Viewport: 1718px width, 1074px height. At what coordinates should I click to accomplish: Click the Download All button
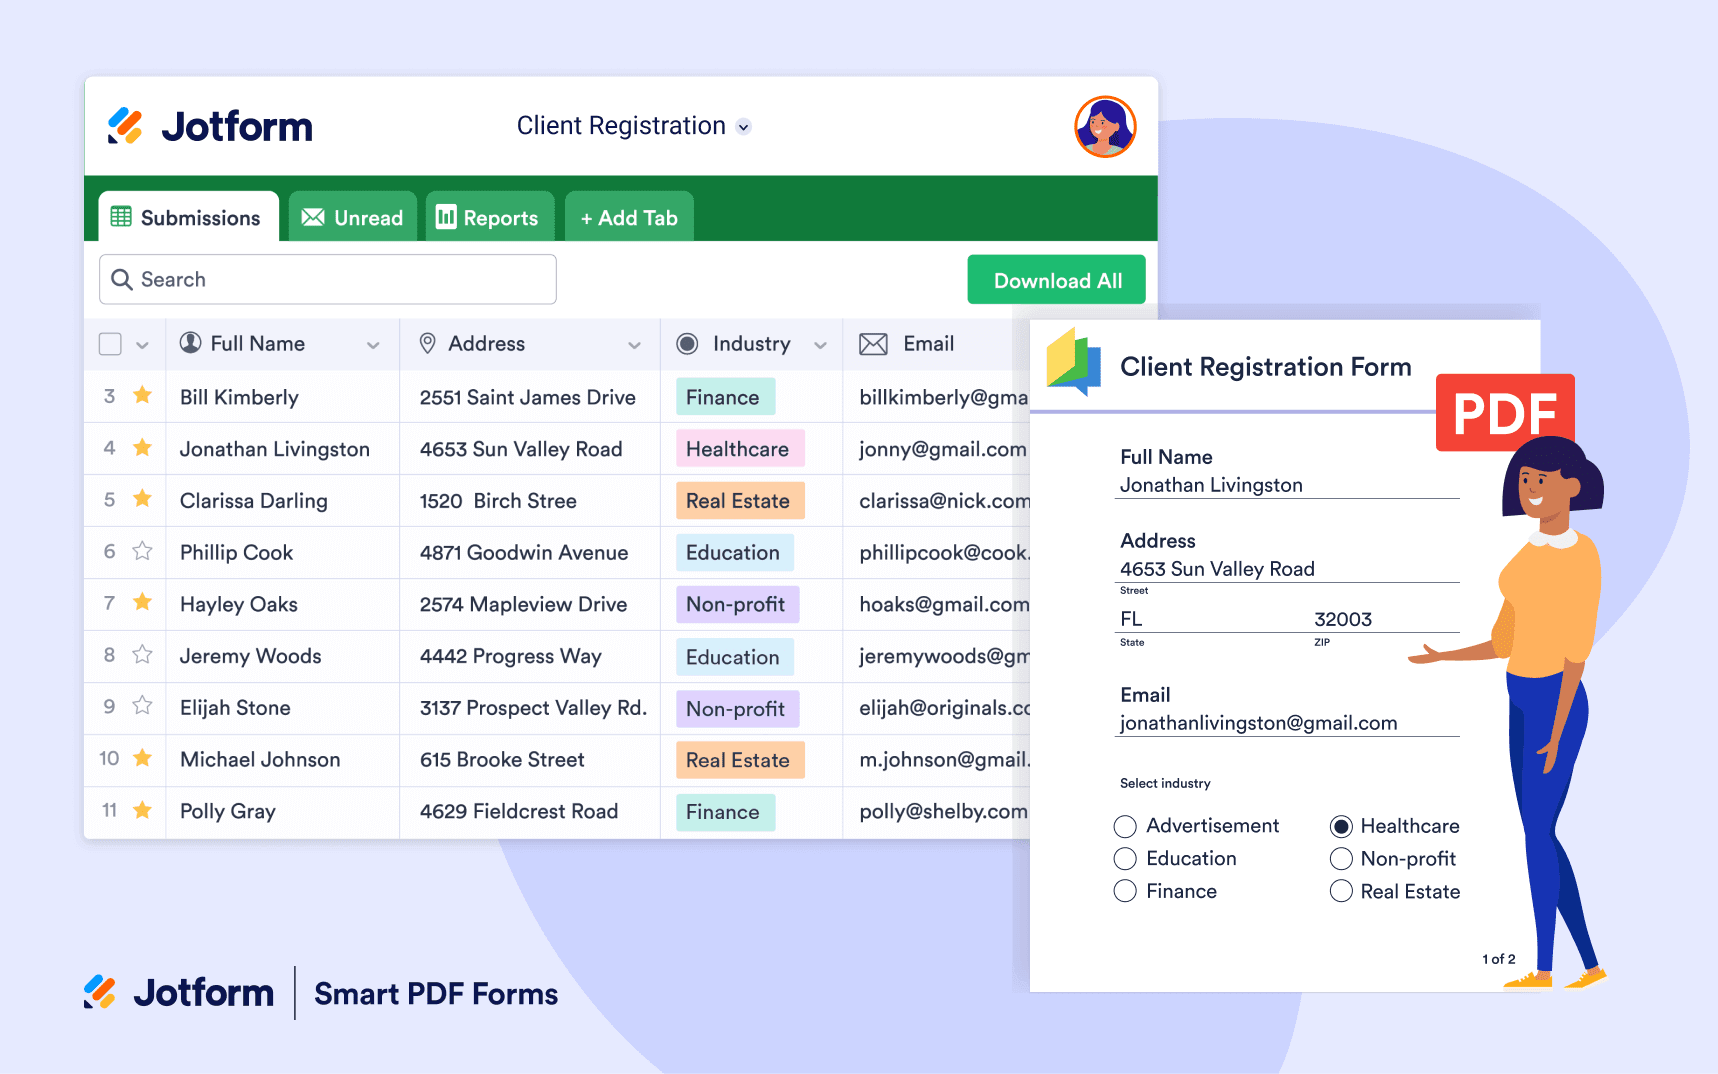(1056, 279)
